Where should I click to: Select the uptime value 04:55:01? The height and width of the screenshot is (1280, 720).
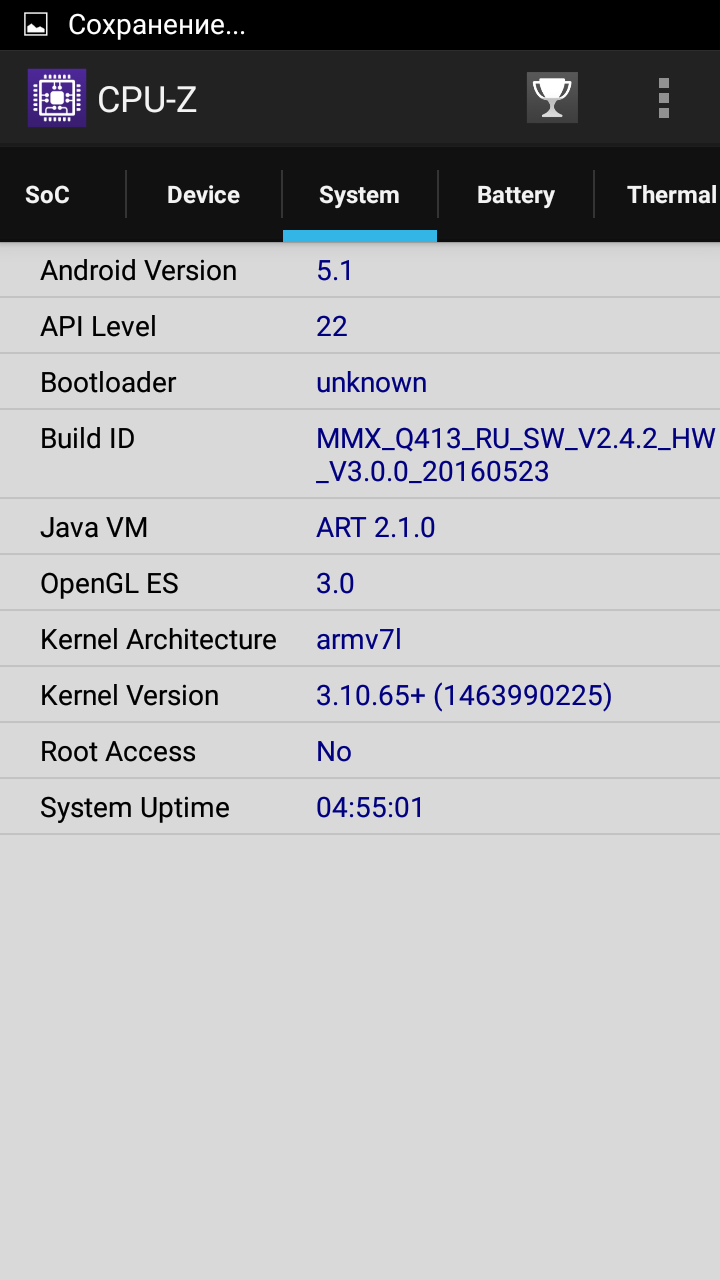point(370,807)
